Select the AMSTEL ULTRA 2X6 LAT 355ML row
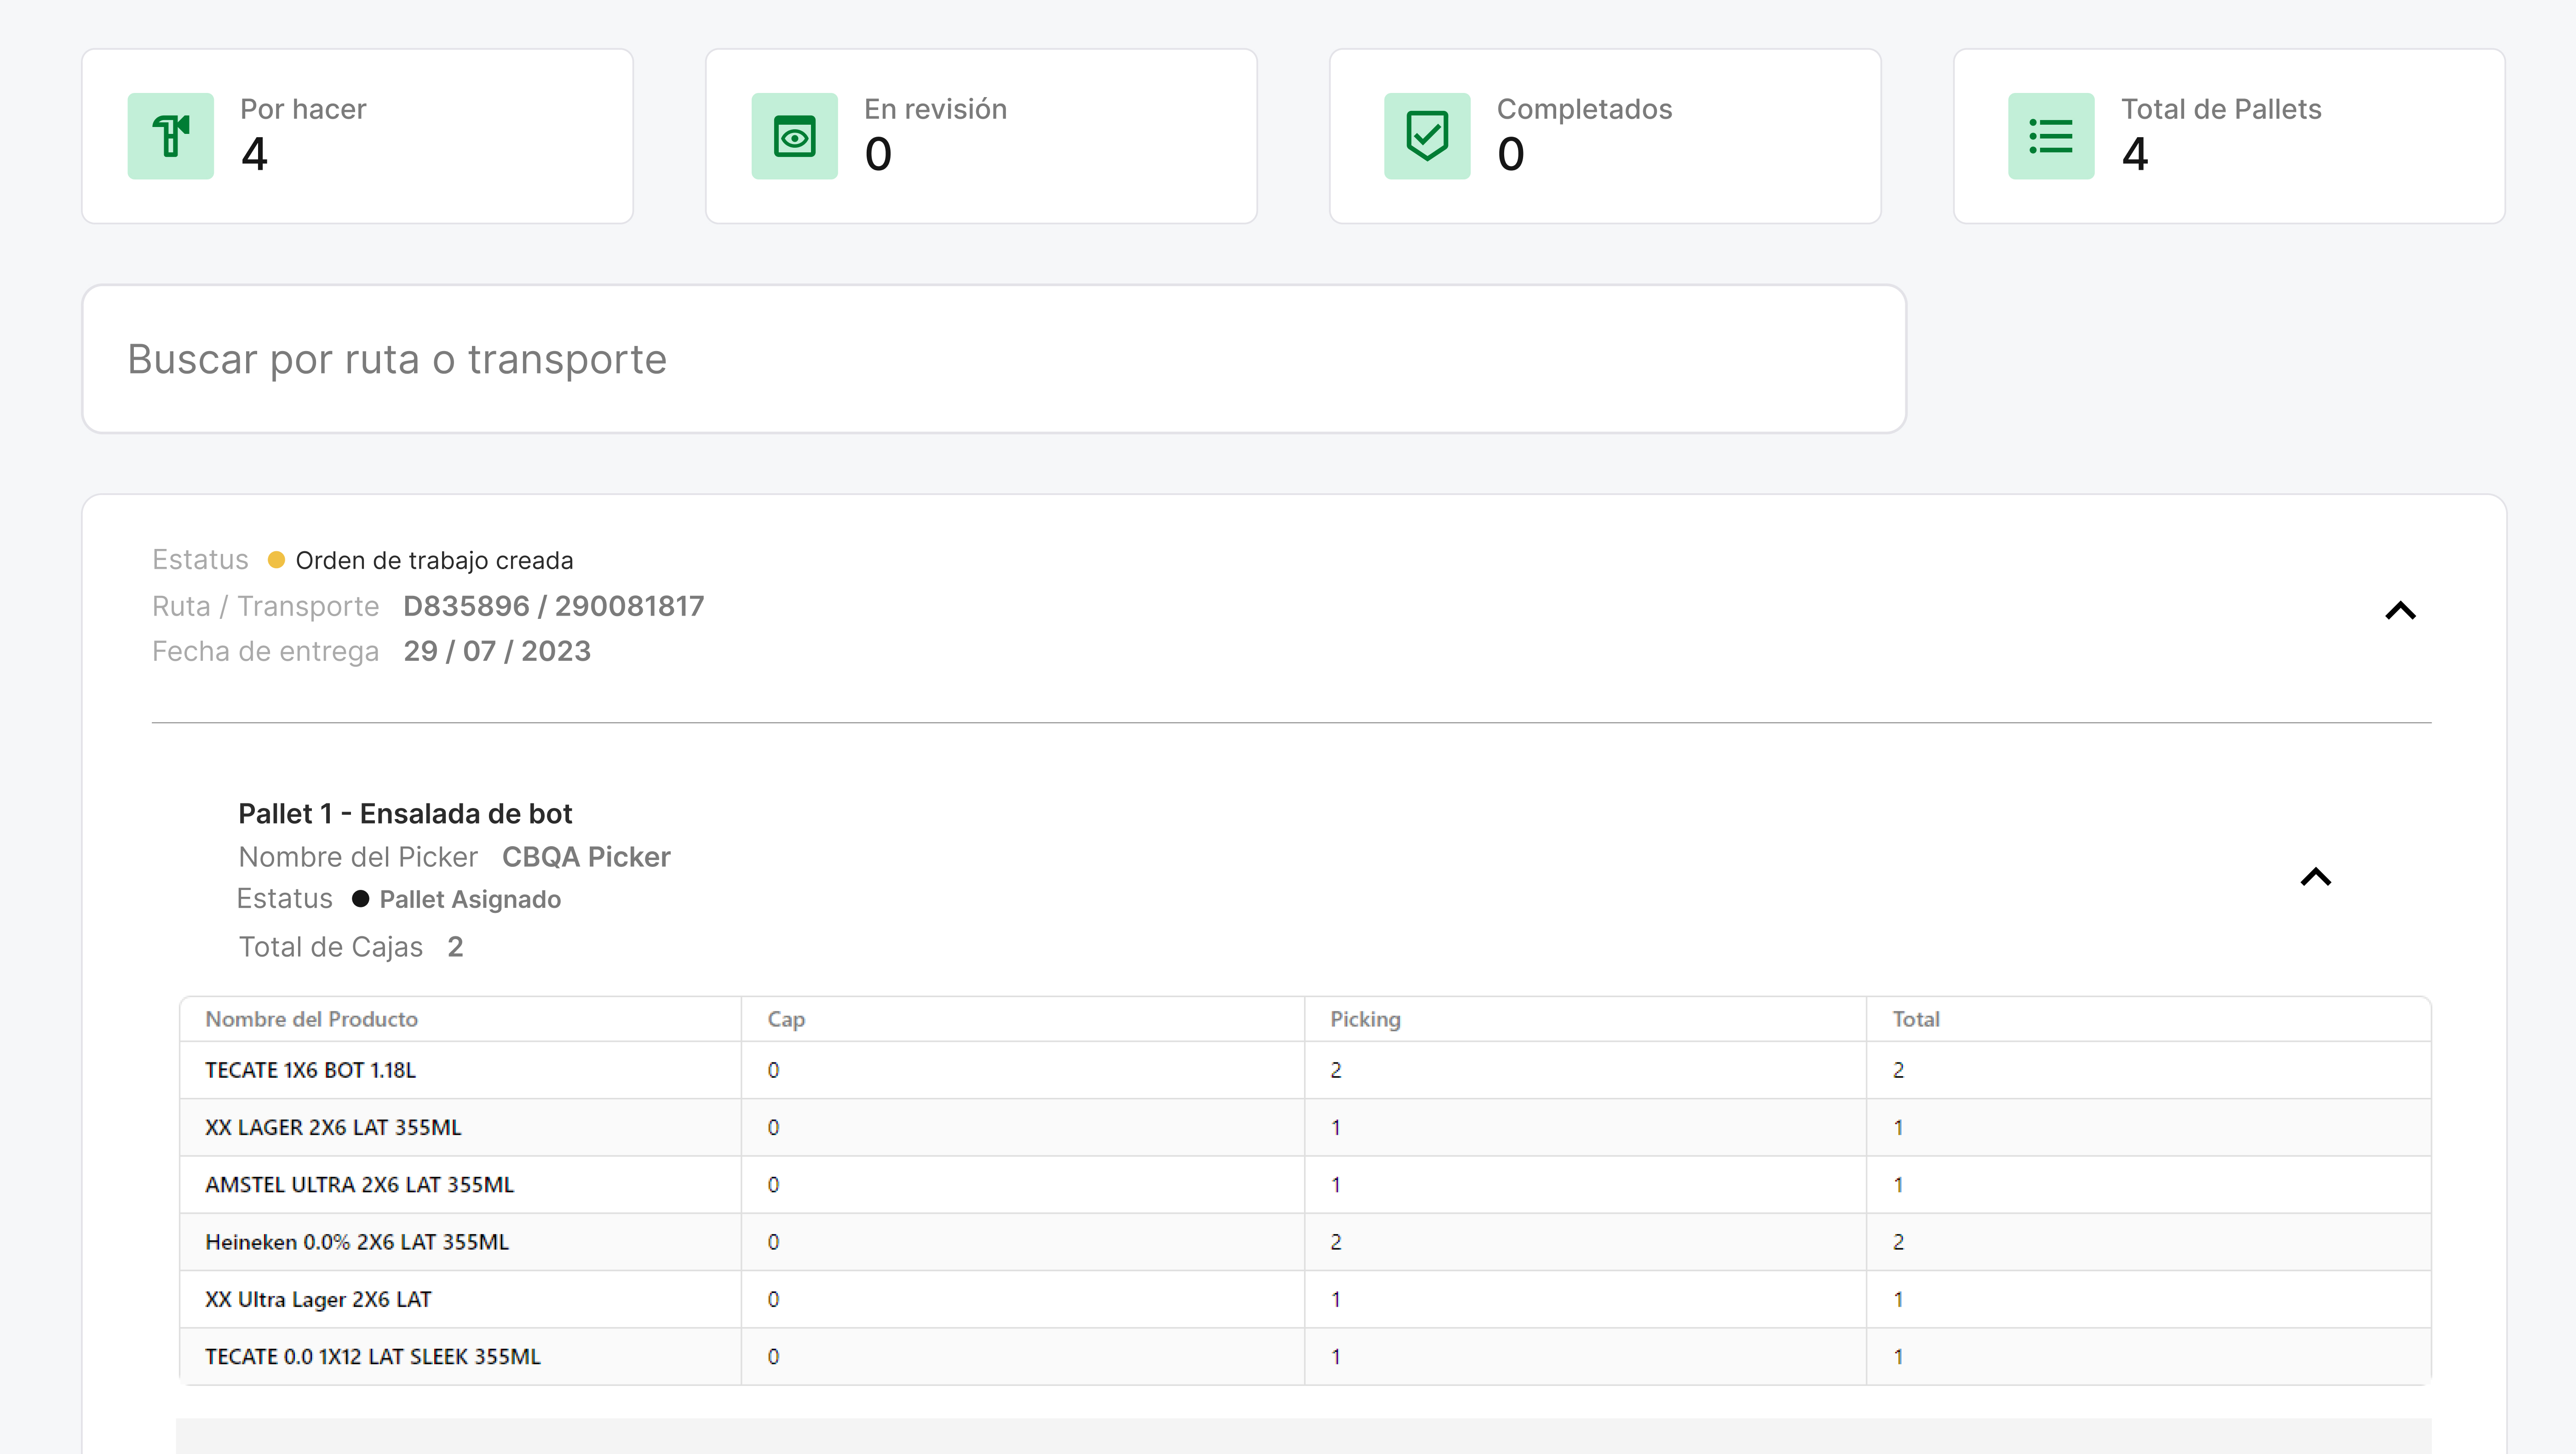2576x1454 pixels. click(x=1305, y=1185)
